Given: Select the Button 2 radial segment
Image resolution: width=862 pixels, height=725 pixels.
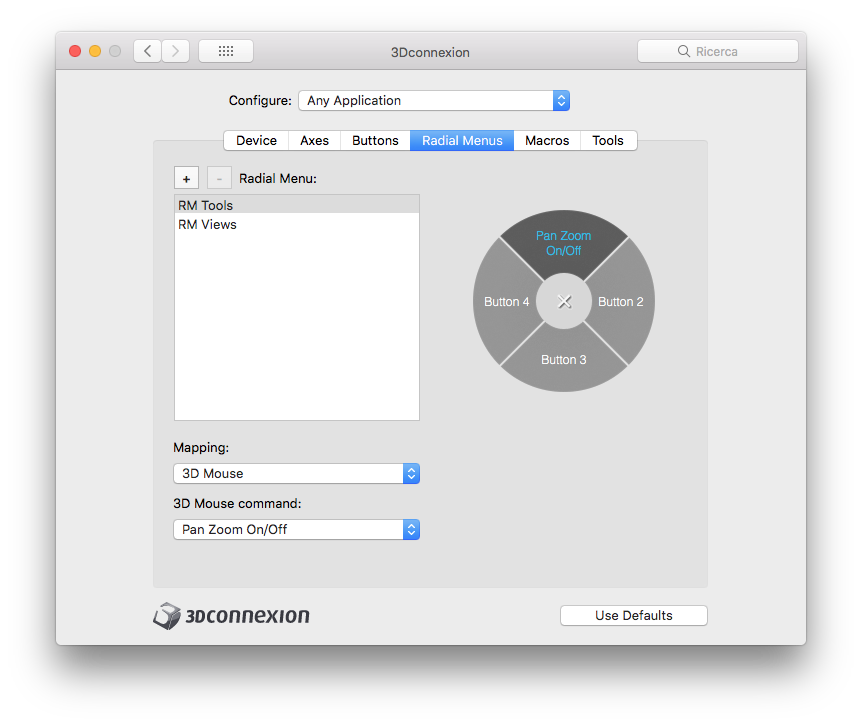Looking at the screenshot, I should coord(621,302).
